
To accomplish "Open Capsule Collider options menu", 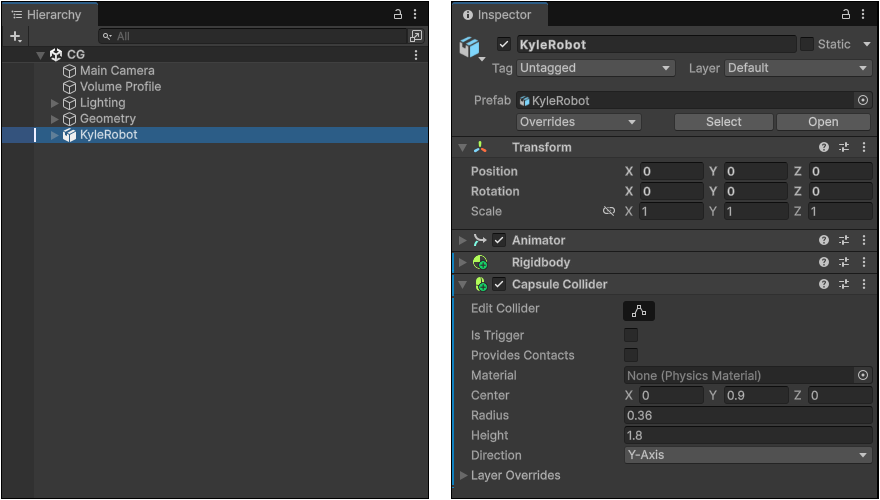I will click(864, 285).
